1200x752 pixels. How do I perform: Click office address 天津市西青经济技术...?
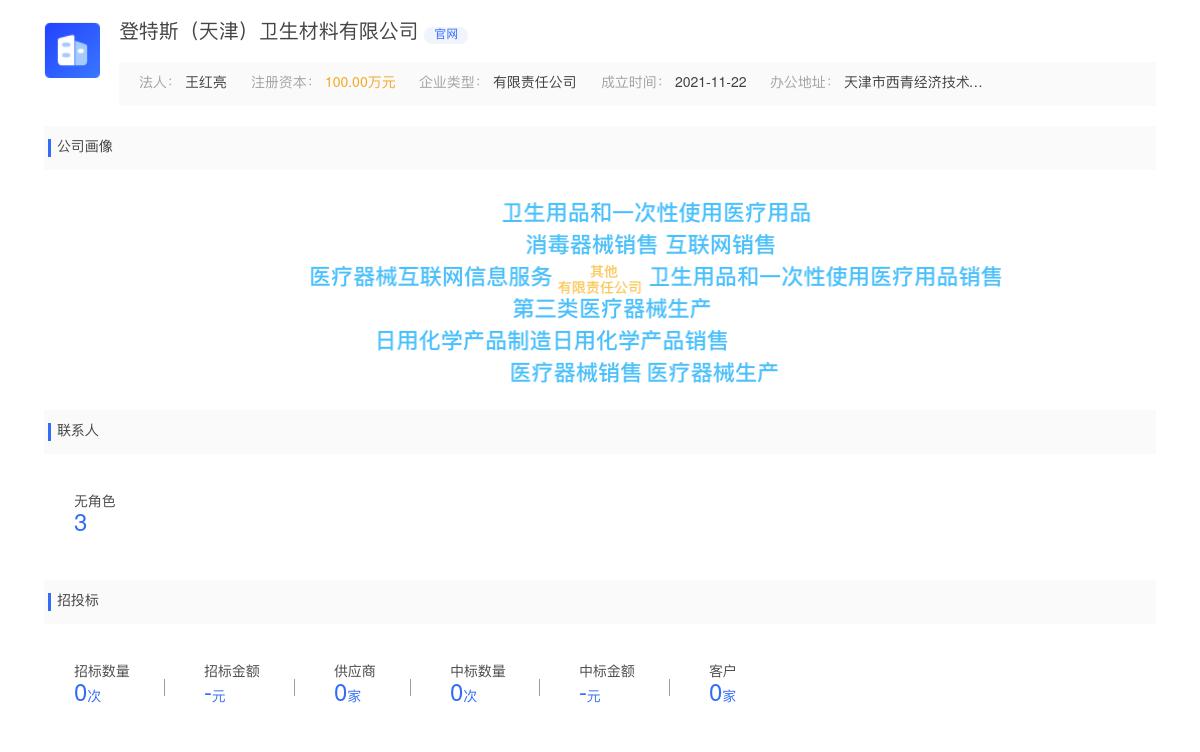[913, 83]
